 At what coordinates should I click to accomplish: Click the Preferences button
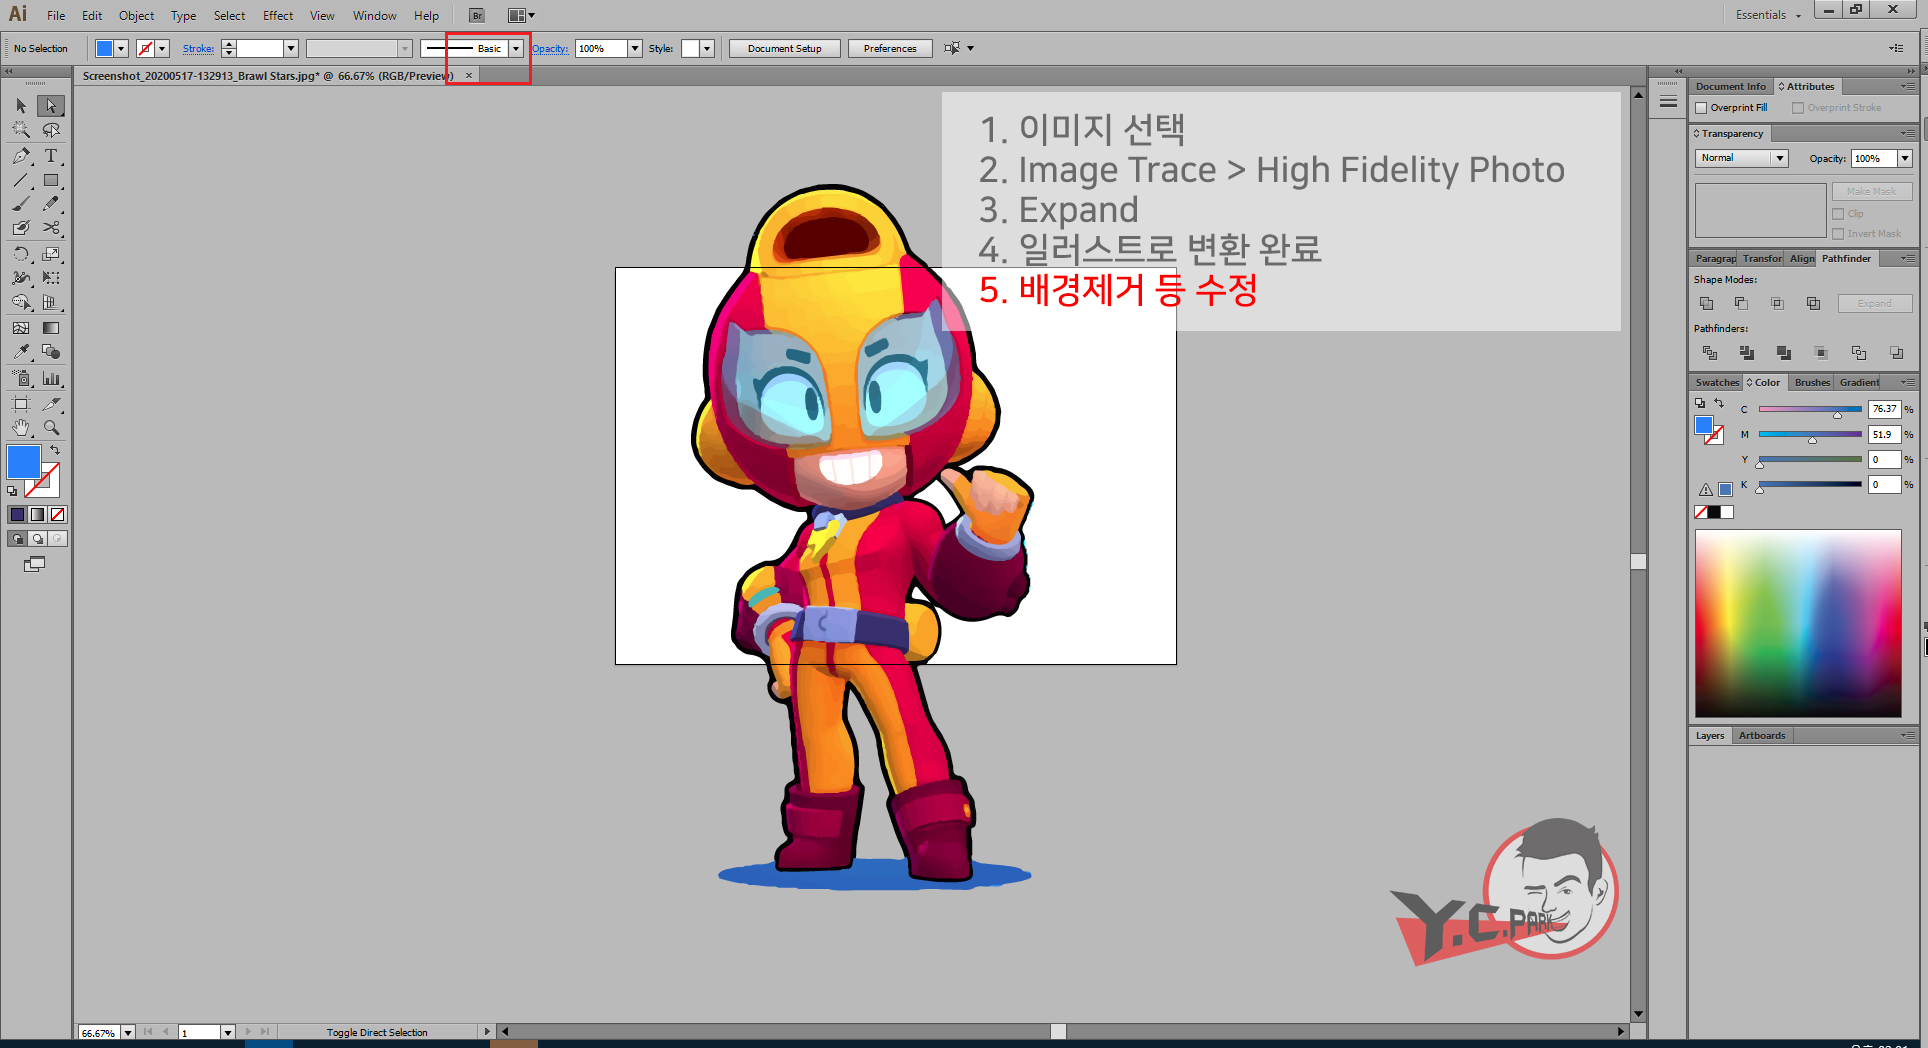(x=890, y=48)
